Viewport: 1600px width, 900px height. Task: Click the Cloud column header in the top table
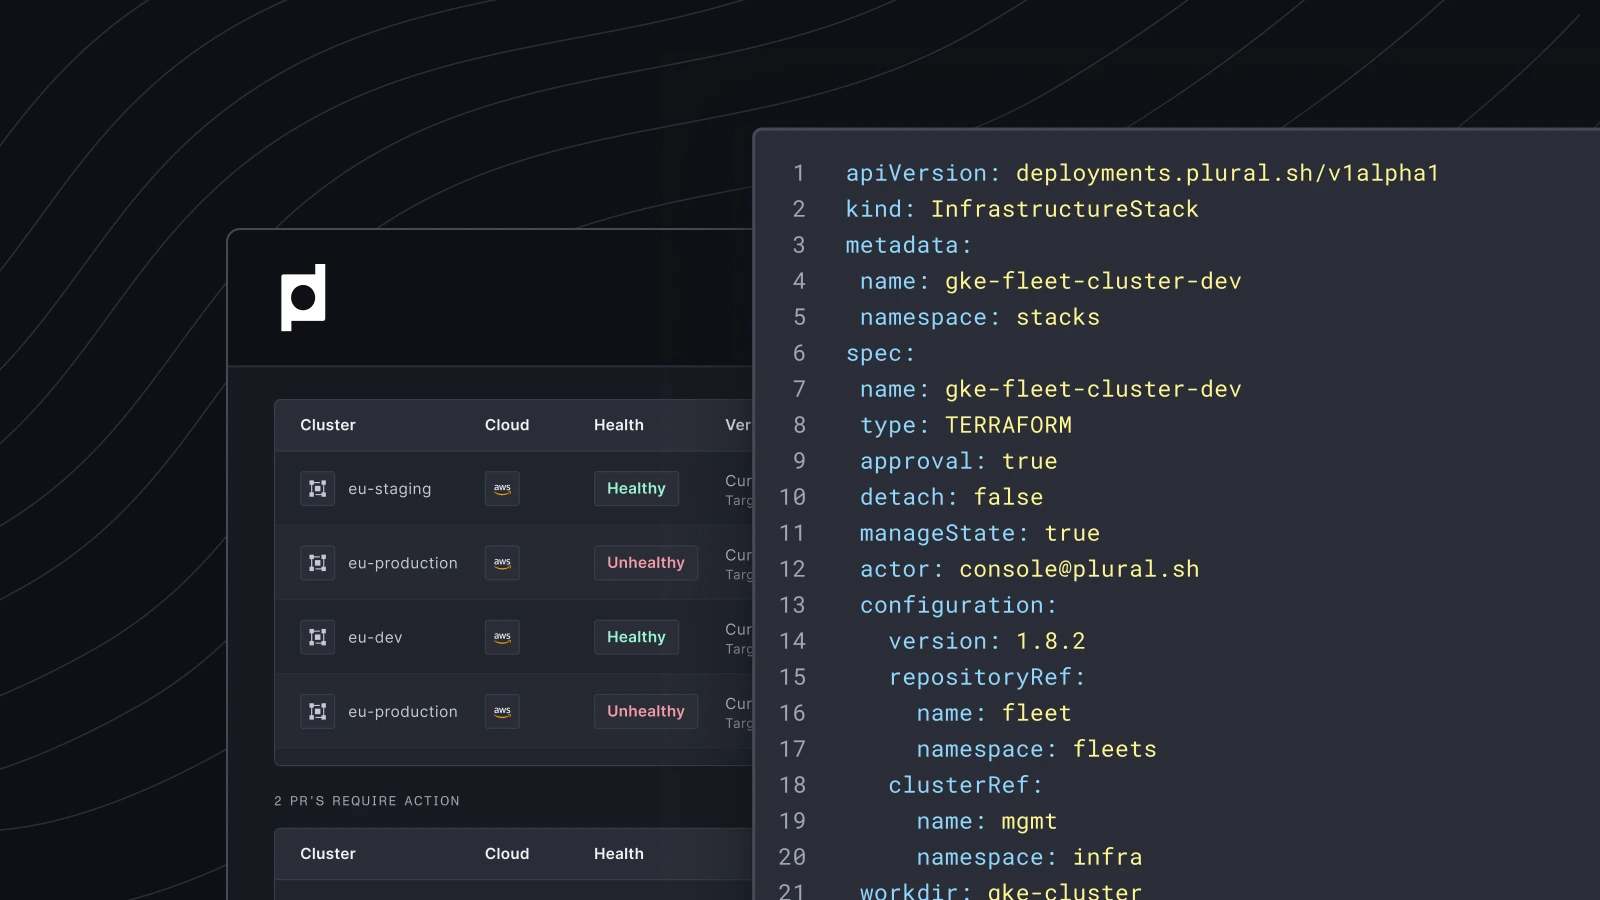pyautogui.click(x=507, y=425)
